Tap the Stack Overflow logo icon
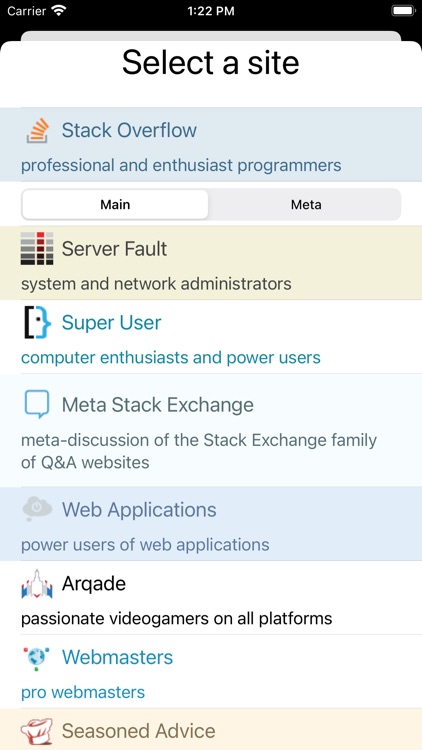This screenshot has height=750, width=422. pyautogui.click(x=37, y=131)
